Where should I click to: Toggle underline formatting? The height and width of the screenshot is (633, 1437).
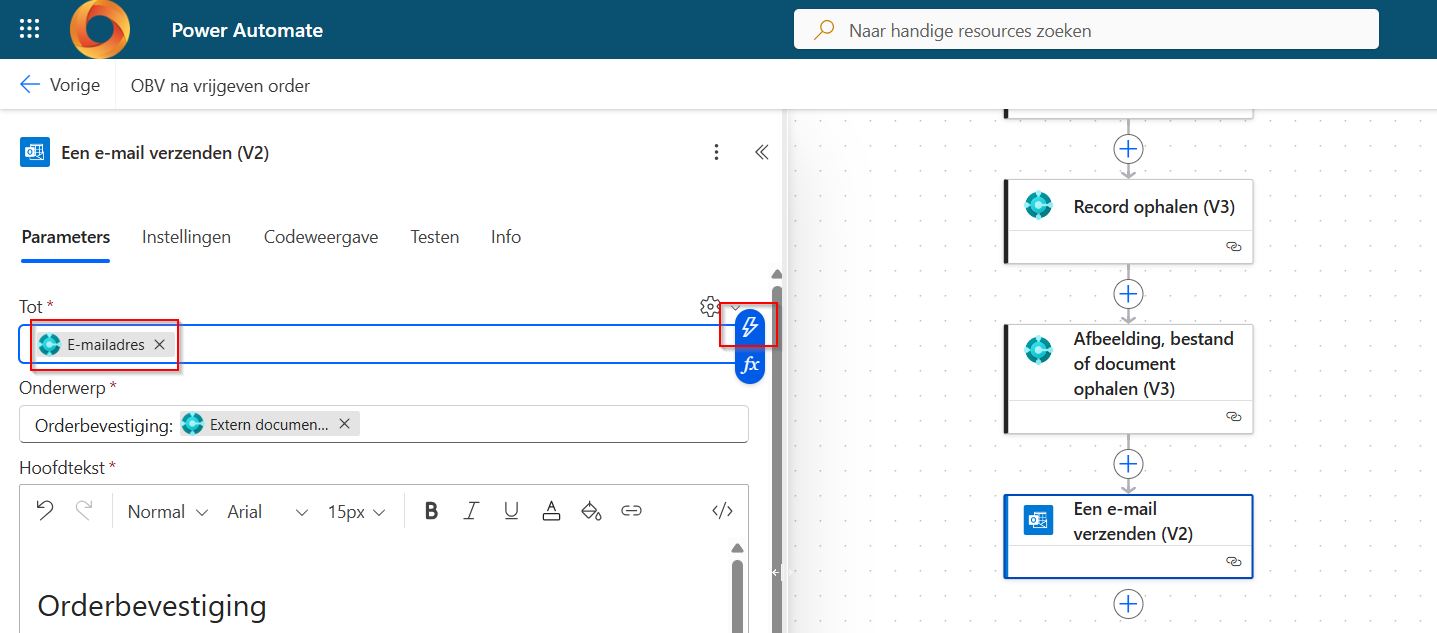511,511
